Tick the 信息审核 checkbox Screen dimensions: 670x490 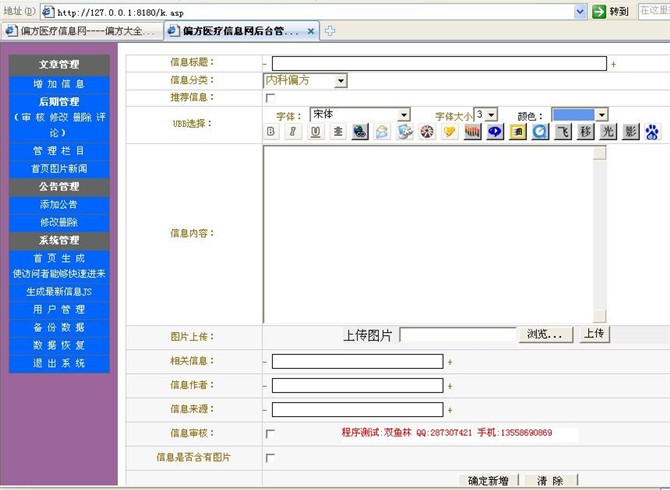270,434
